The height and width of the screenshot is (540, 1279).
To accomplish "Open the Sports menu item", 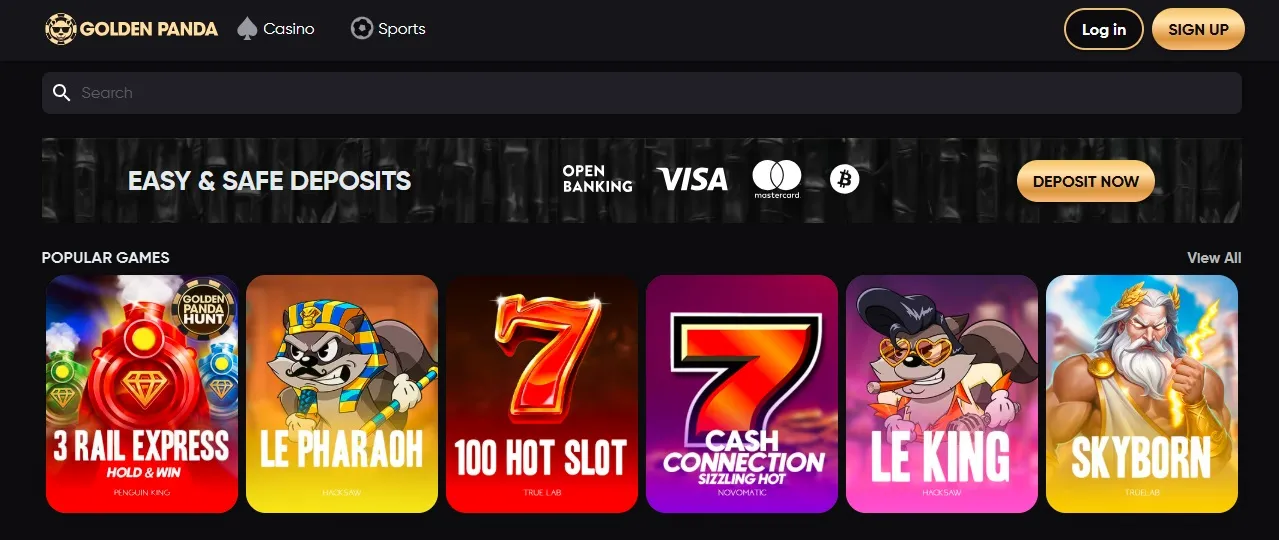I will [x=388, y=29].
